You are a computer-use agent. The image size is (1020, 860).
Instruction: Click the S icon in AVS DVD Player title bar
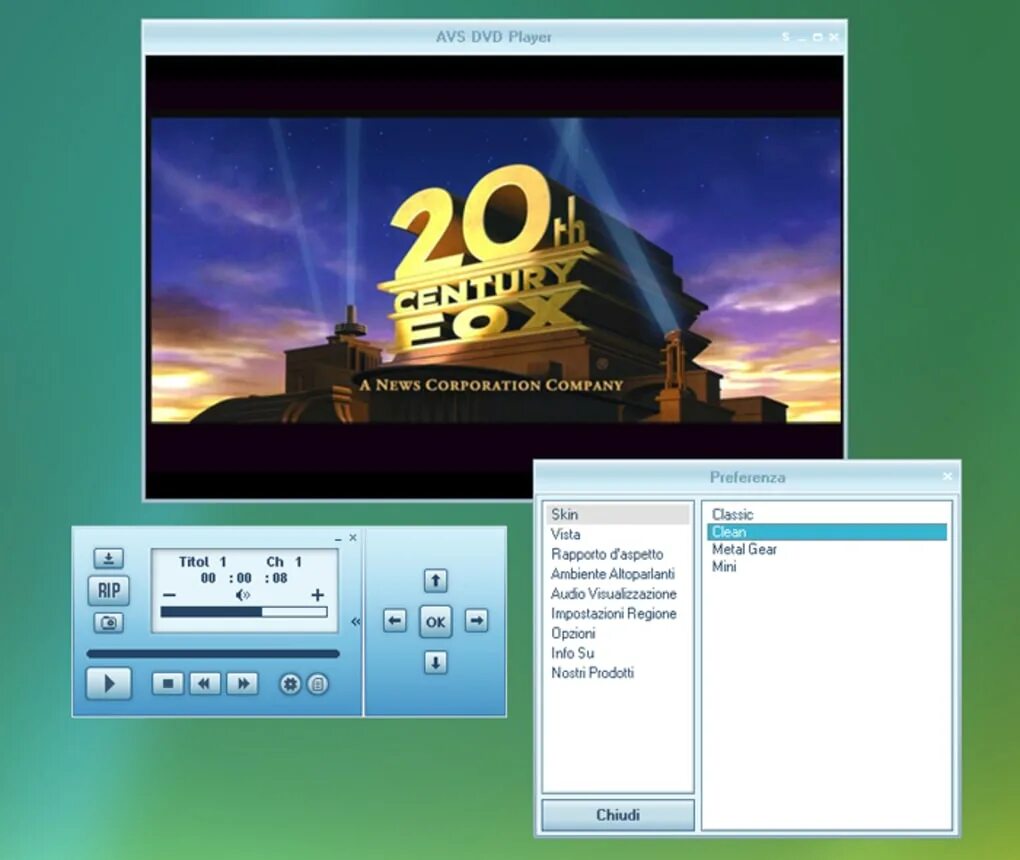click(786, 37)
